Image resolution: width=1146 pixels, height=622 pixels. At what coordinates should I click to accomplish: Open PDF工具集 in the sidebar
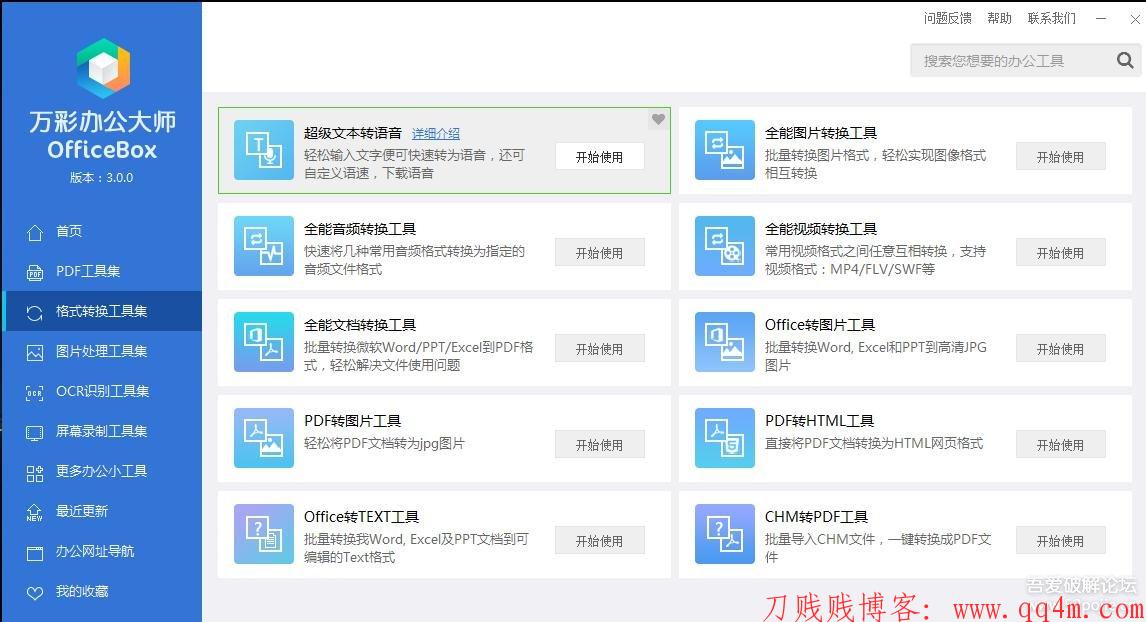[102, 271]
